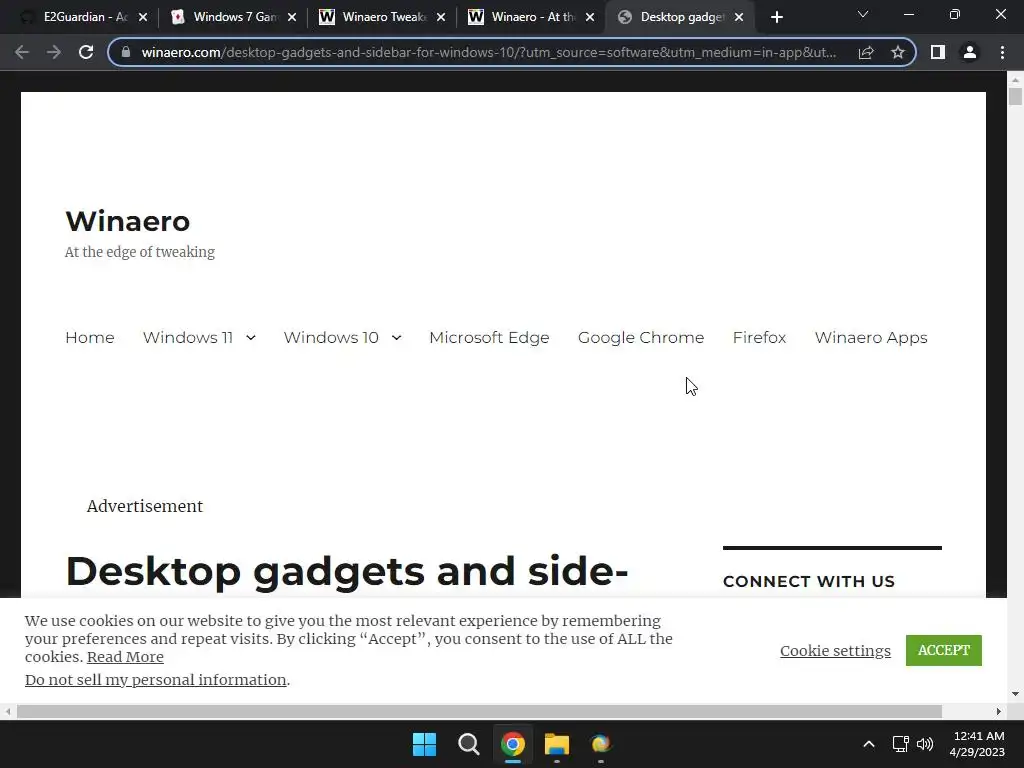Viewport: 1024px width, 768px height.
Task: Expand Windows 11 submenu chevron
Action: 251,338
